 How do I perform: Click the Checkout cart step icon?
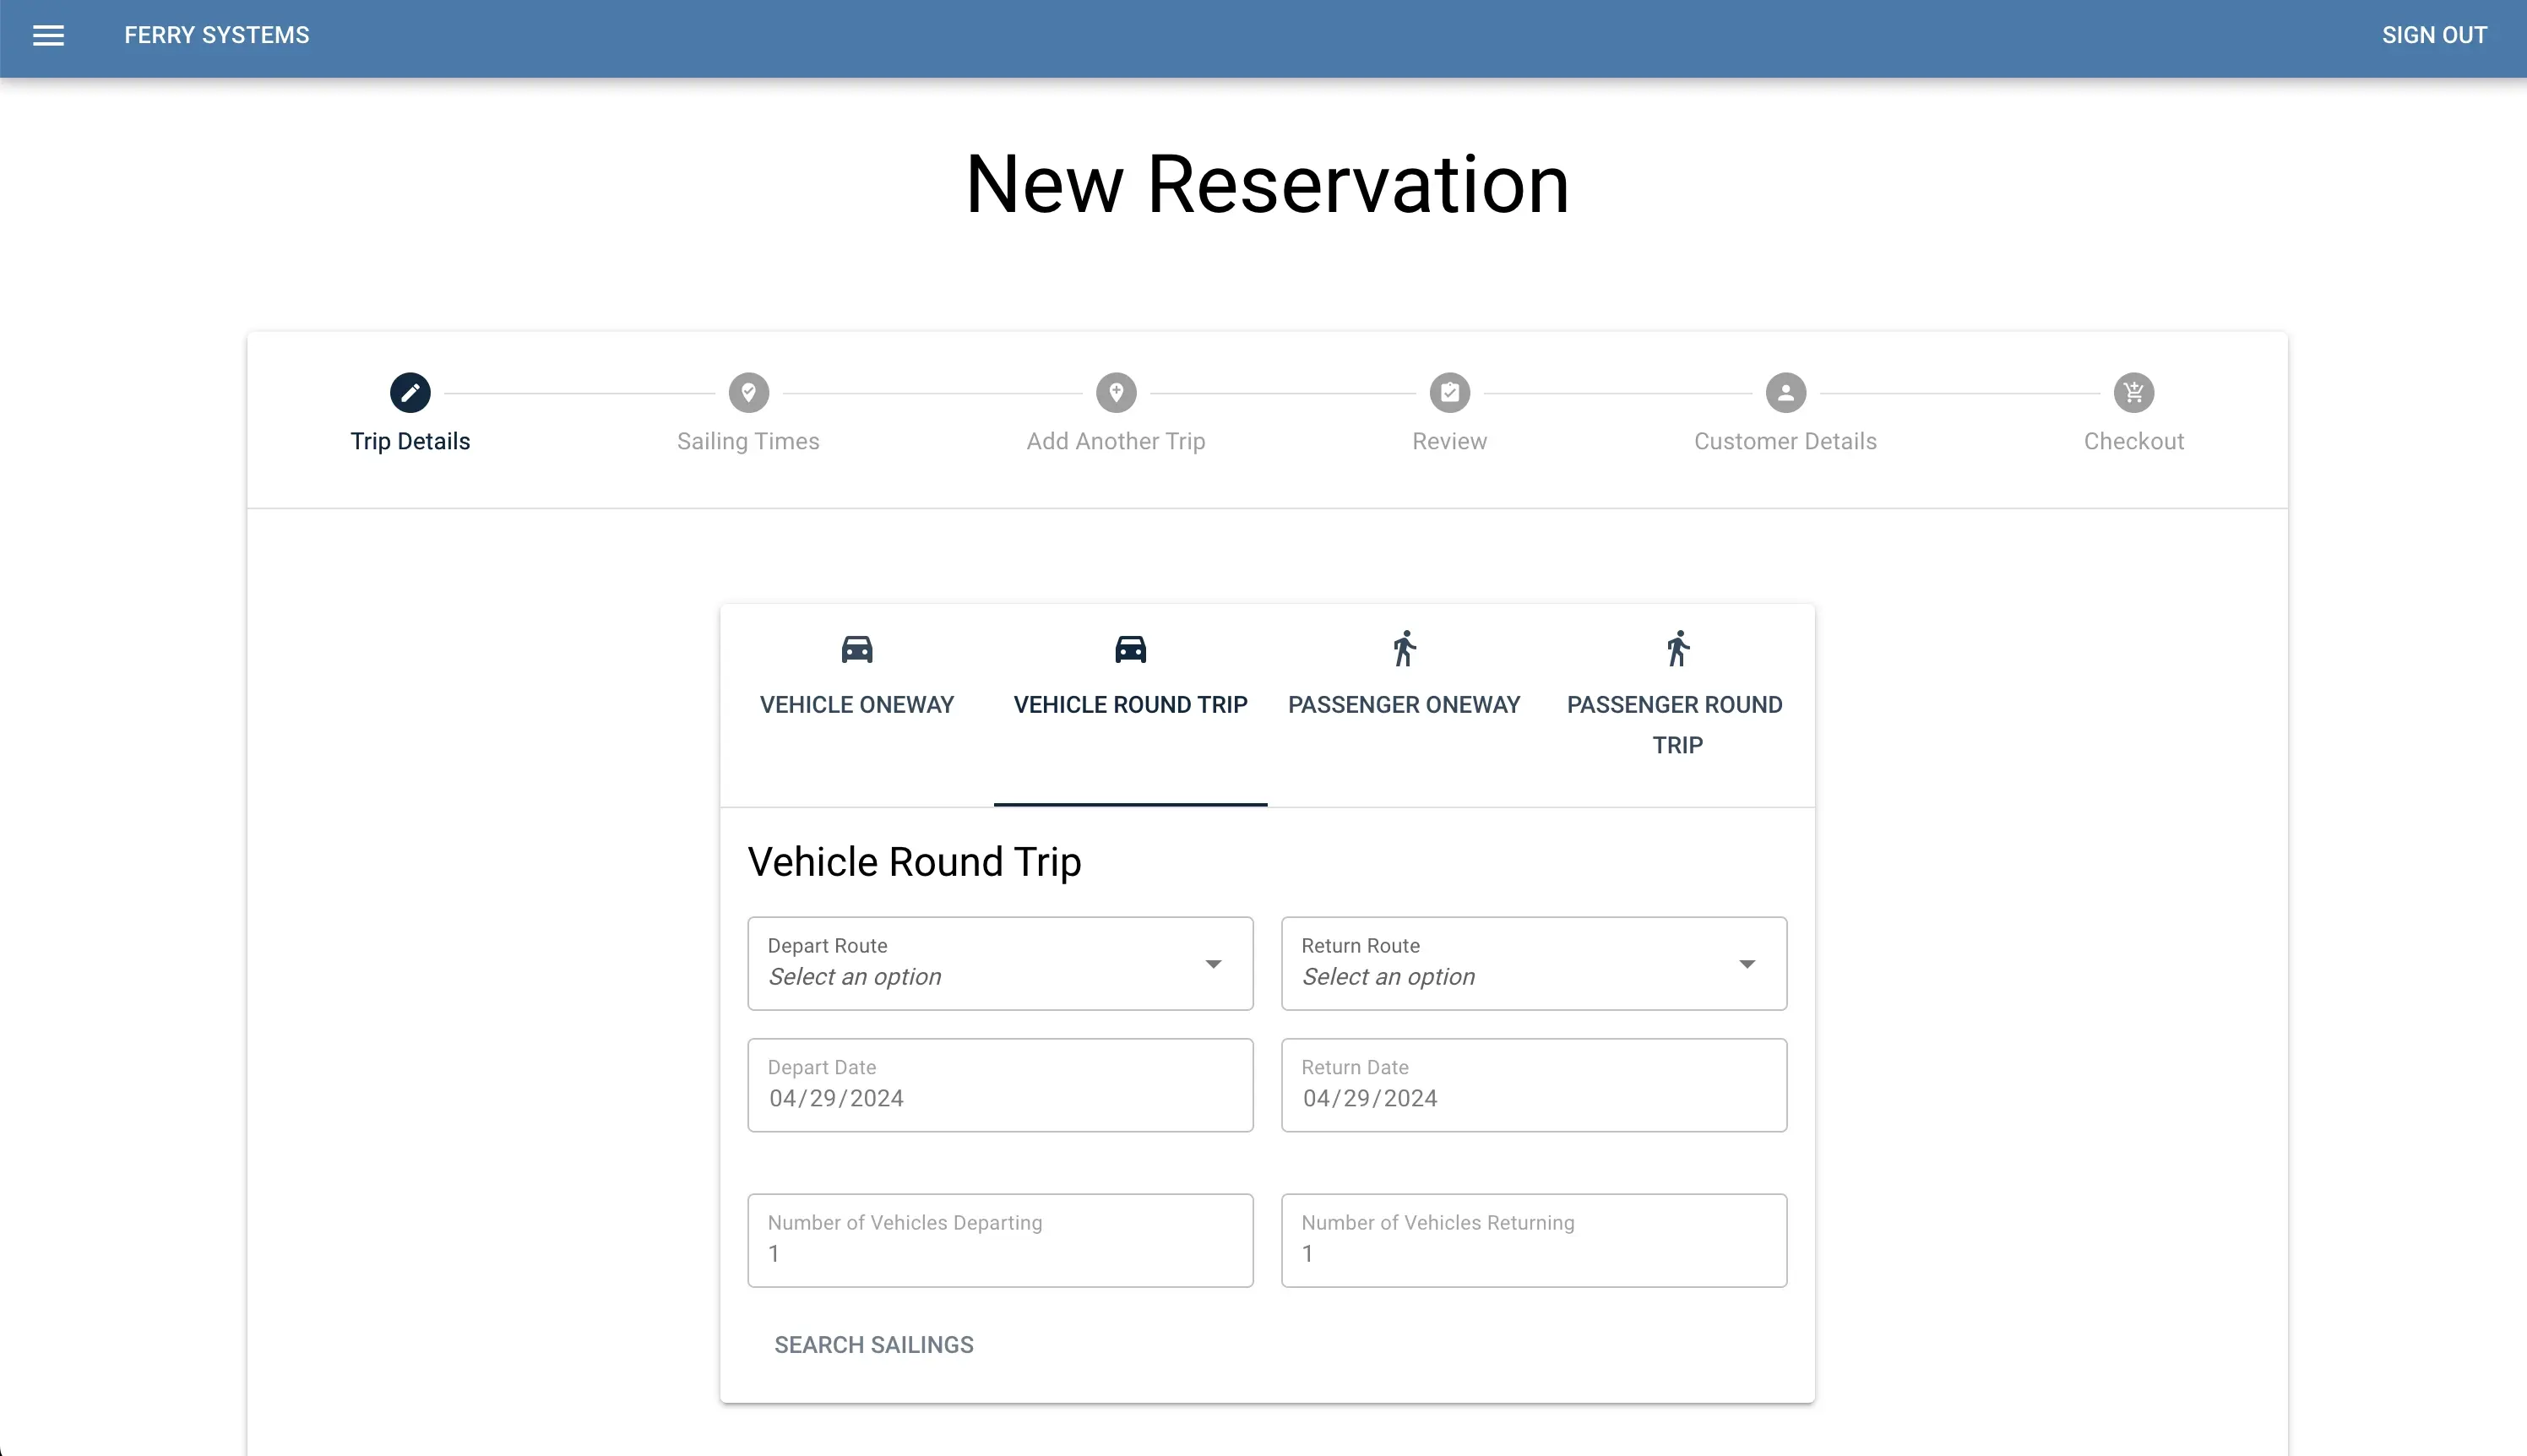point(2133,393)
